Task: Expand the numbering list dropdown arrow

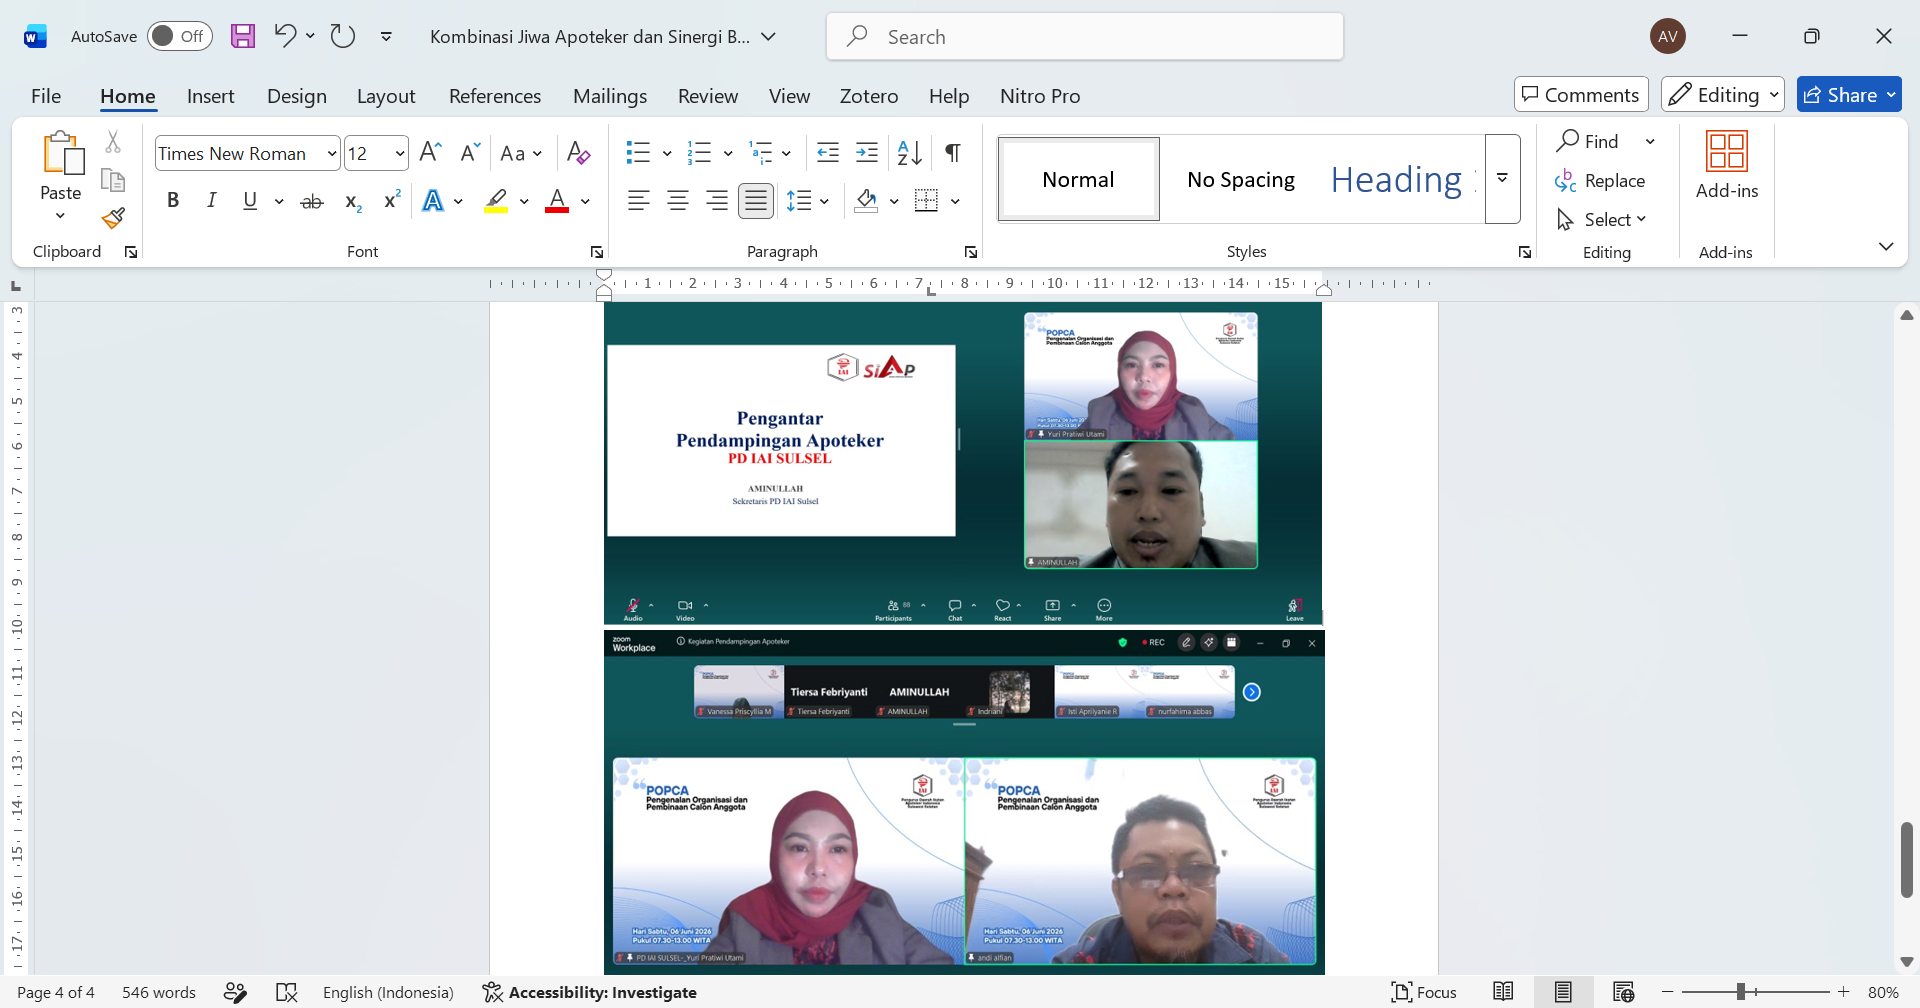Action: pos(728,153)
